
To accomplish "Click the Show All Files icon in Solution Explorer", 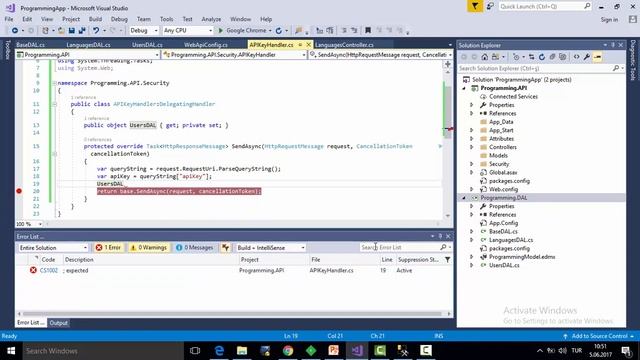I will [563, 57].
